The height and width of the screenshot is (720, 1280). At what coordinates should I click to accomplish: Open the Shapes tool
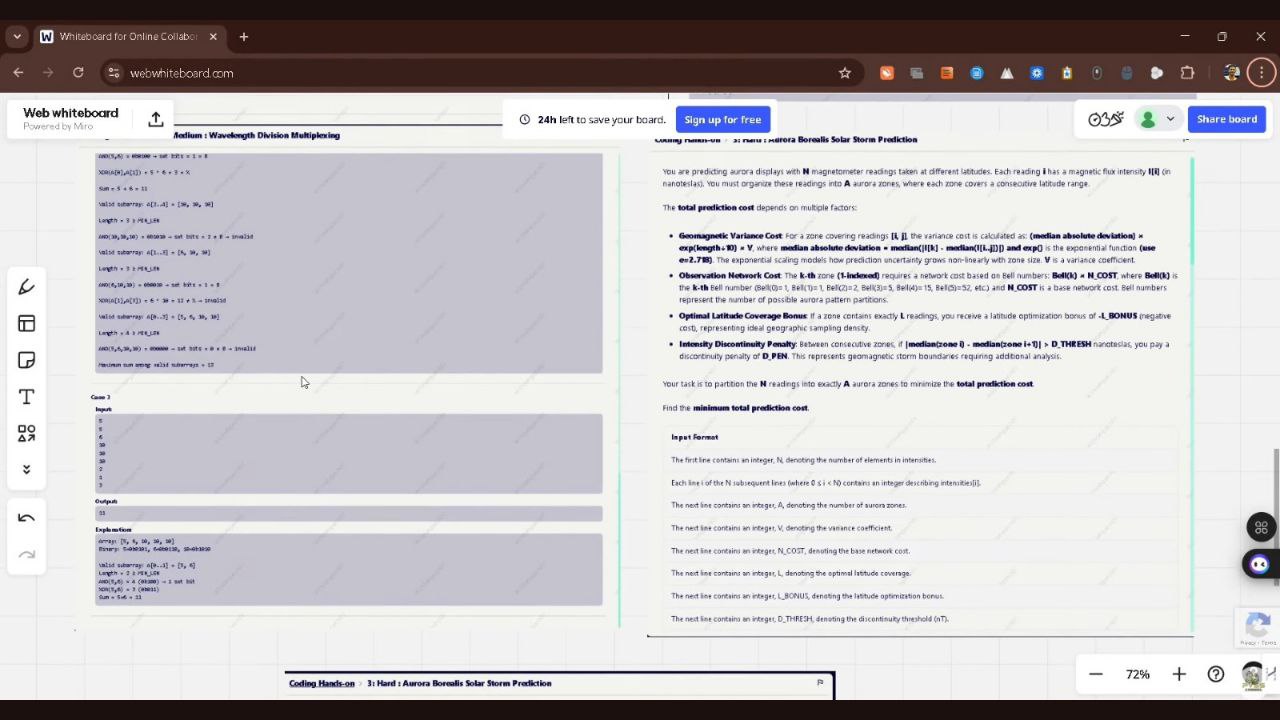[x=27, y=433]
